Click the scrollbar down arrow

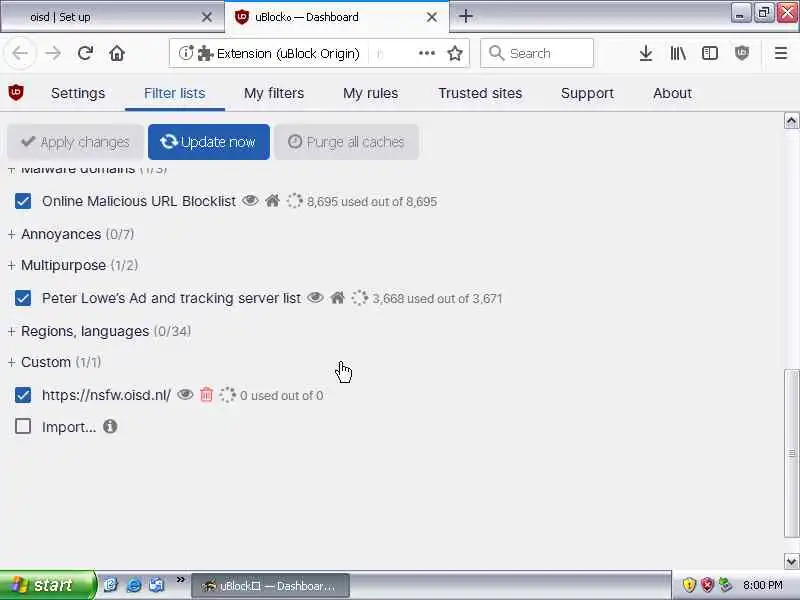(x=791, y=562)
